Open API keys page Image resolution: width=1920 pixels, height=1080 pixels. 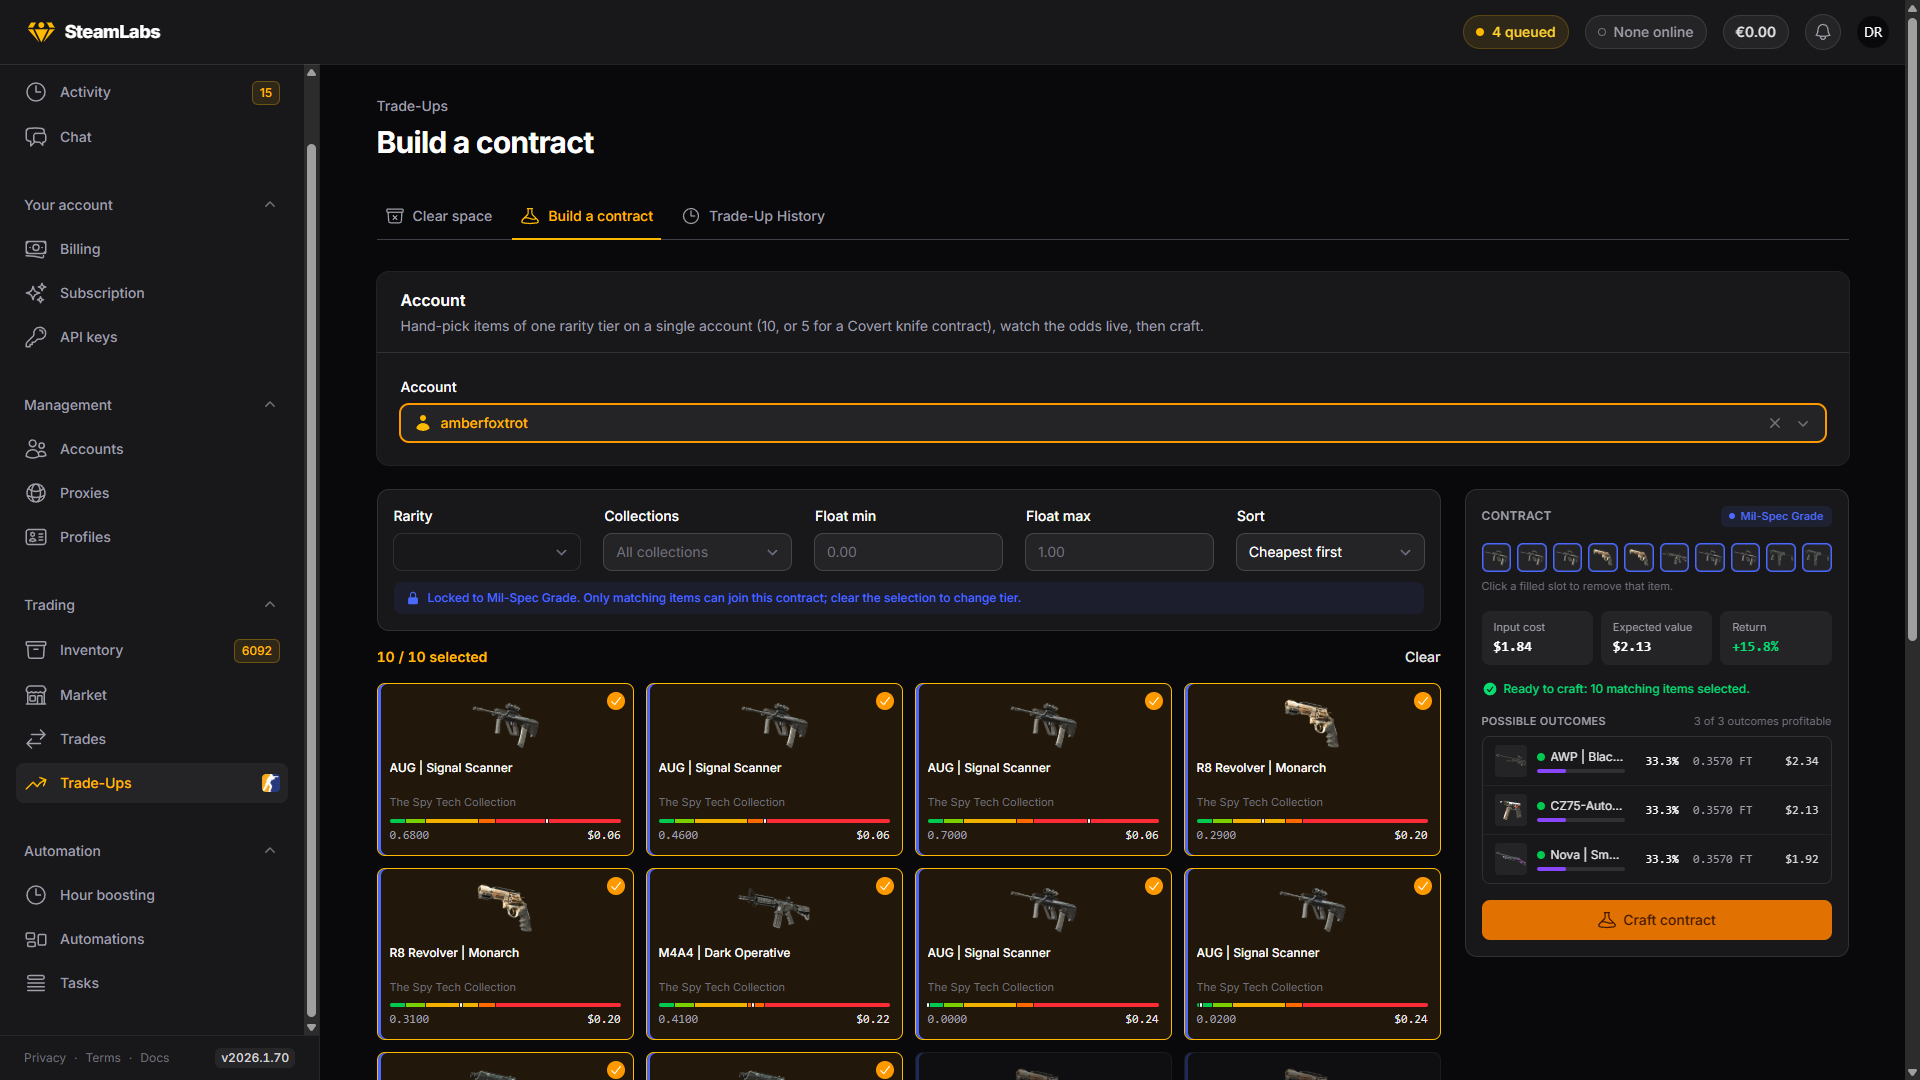pyautogui.click(x=152, y=337)
